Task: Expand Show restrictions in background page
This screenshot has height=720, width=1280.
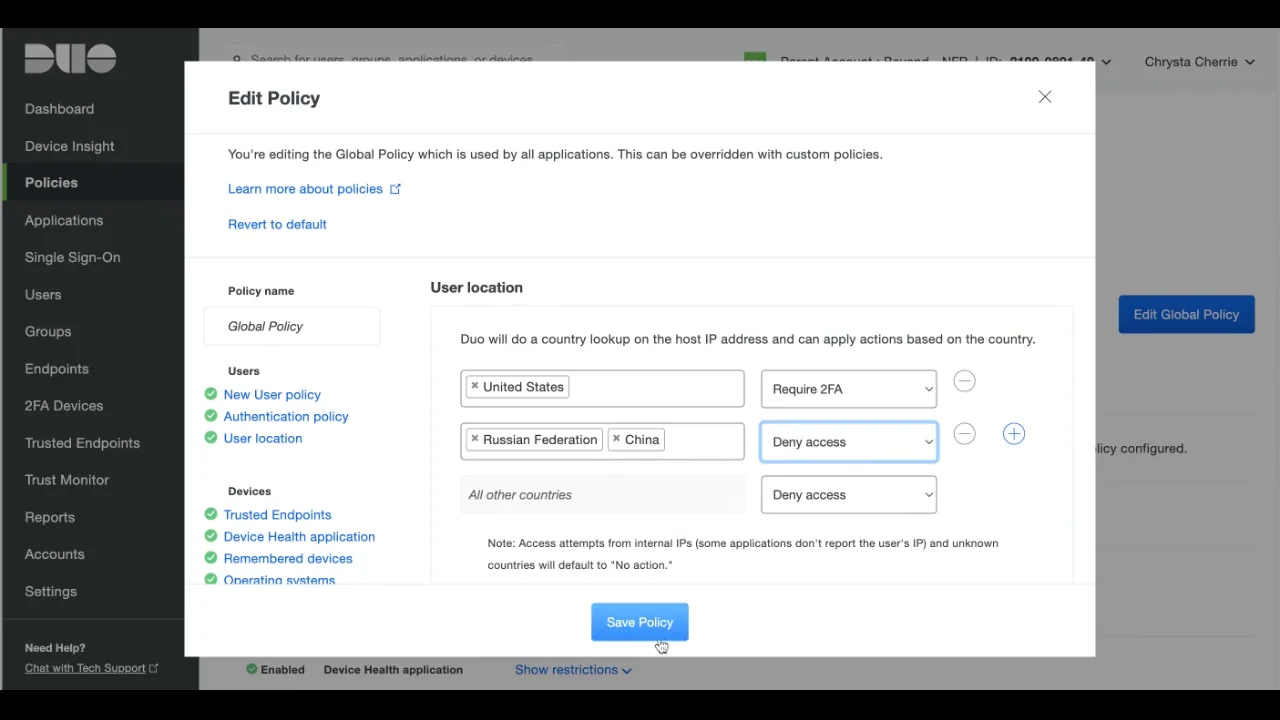Action: (573, 670)
